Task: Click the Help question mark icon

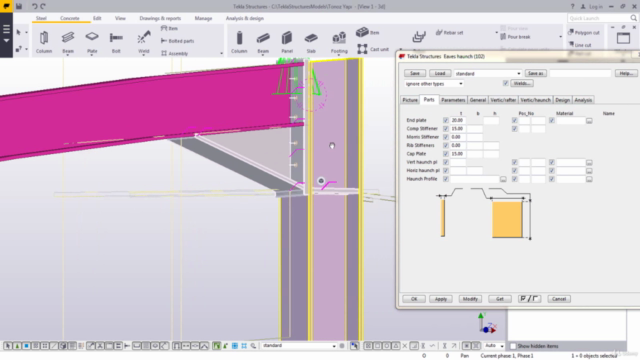Action: click(572, 7)
